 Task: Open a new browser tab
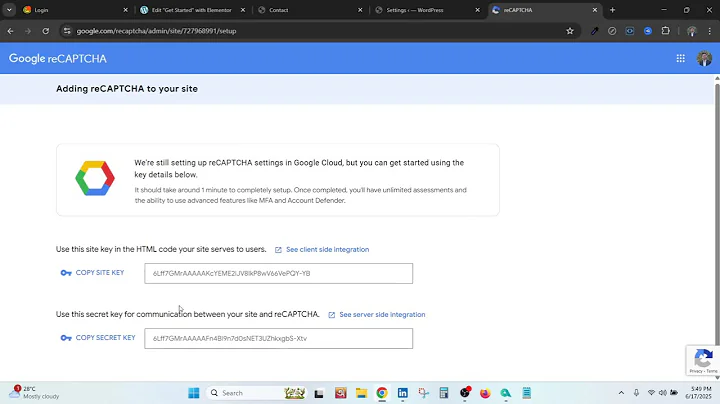(x=613, y=10)
